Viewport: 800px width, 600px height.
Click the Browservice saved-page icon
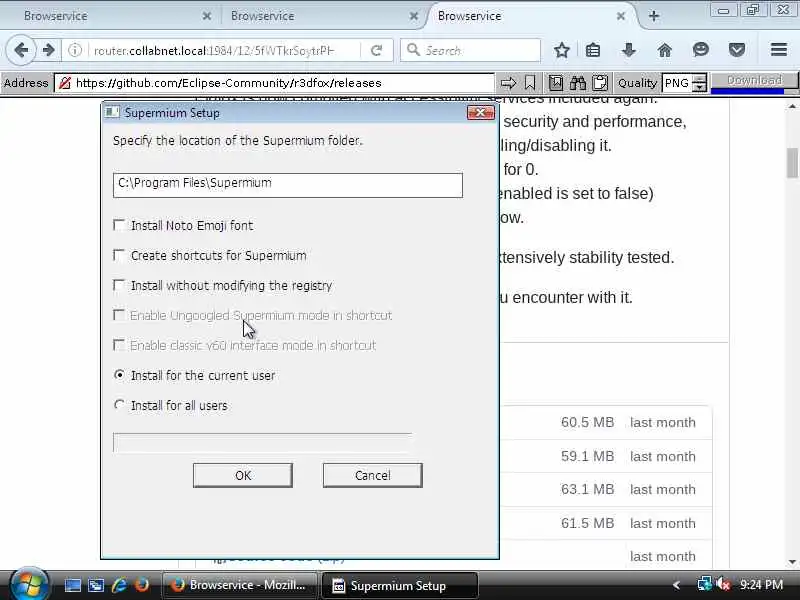[x=556, y=83]
